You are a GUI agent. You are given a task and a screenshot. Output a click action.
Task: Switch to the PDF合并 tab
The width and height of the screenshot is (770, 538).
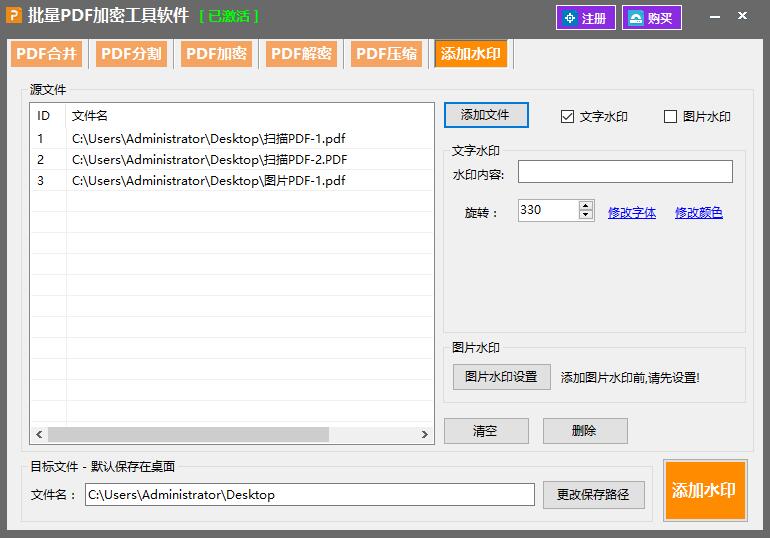(x=46, y=54)
